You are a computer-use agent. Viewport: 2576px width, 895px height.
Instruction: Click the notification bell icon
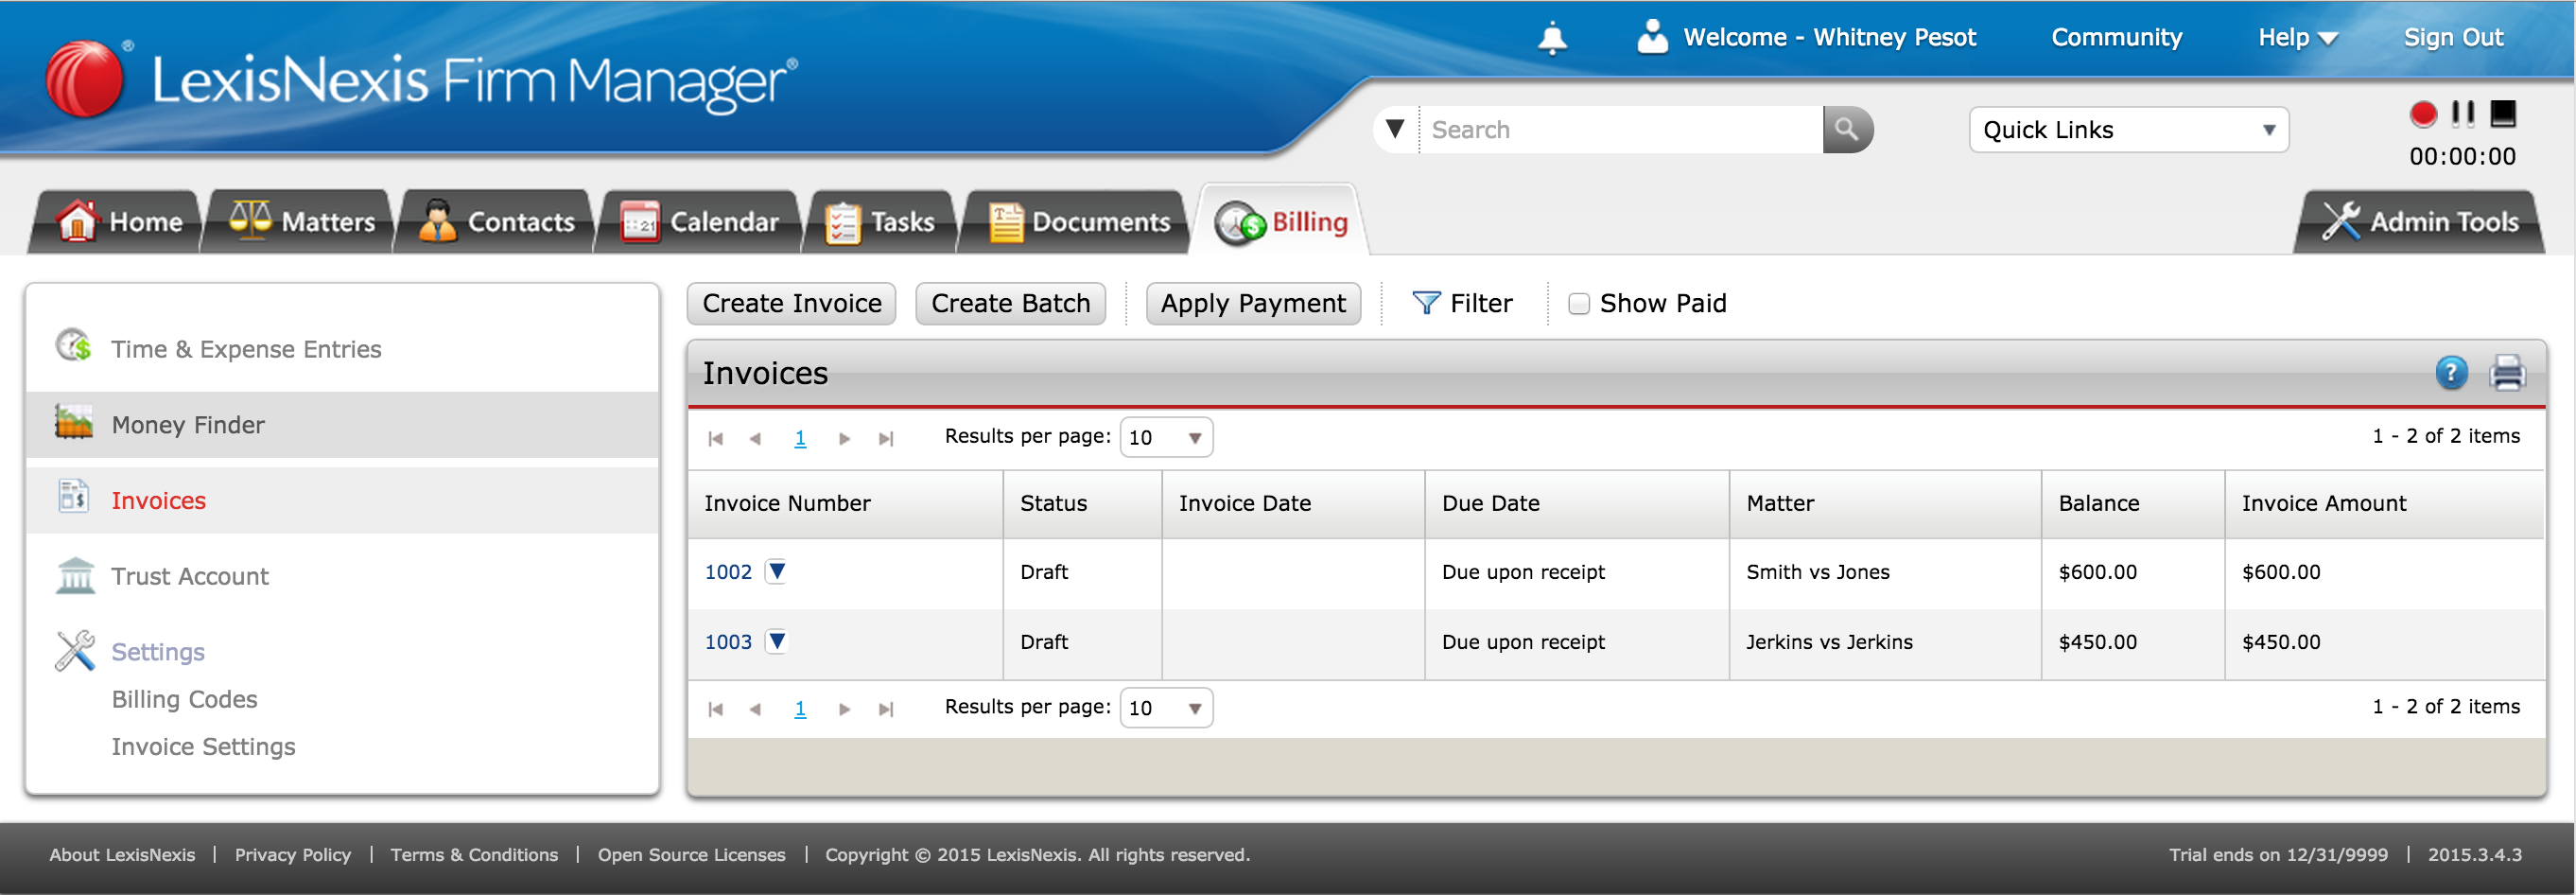[x=1551, y=38]
